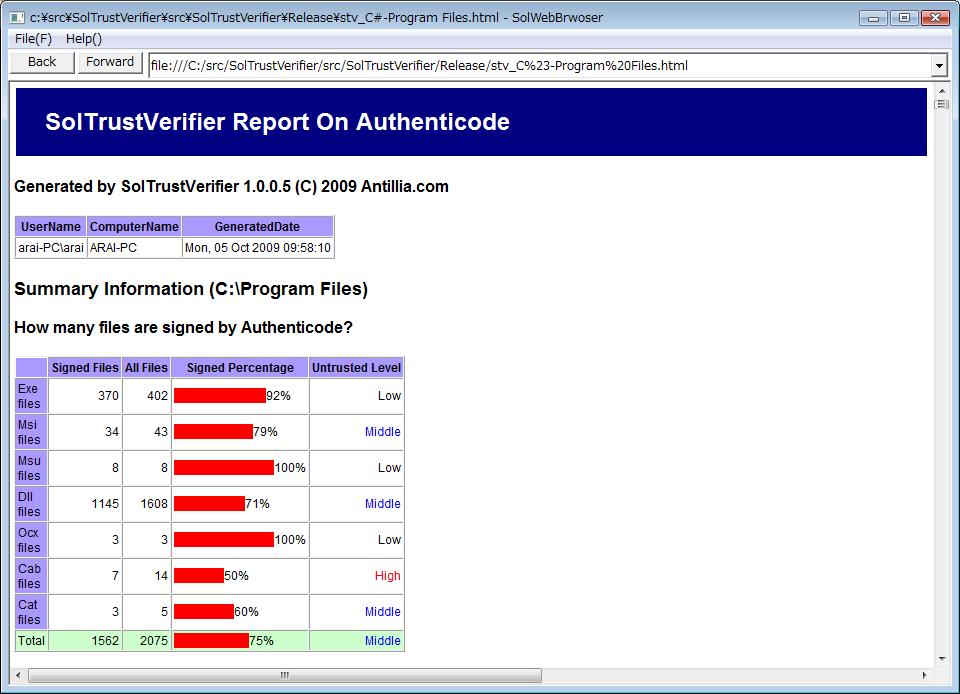Viewport: 960px width, 694px height.
Task: Click the application icon in title bar
Action: (17, 18)
